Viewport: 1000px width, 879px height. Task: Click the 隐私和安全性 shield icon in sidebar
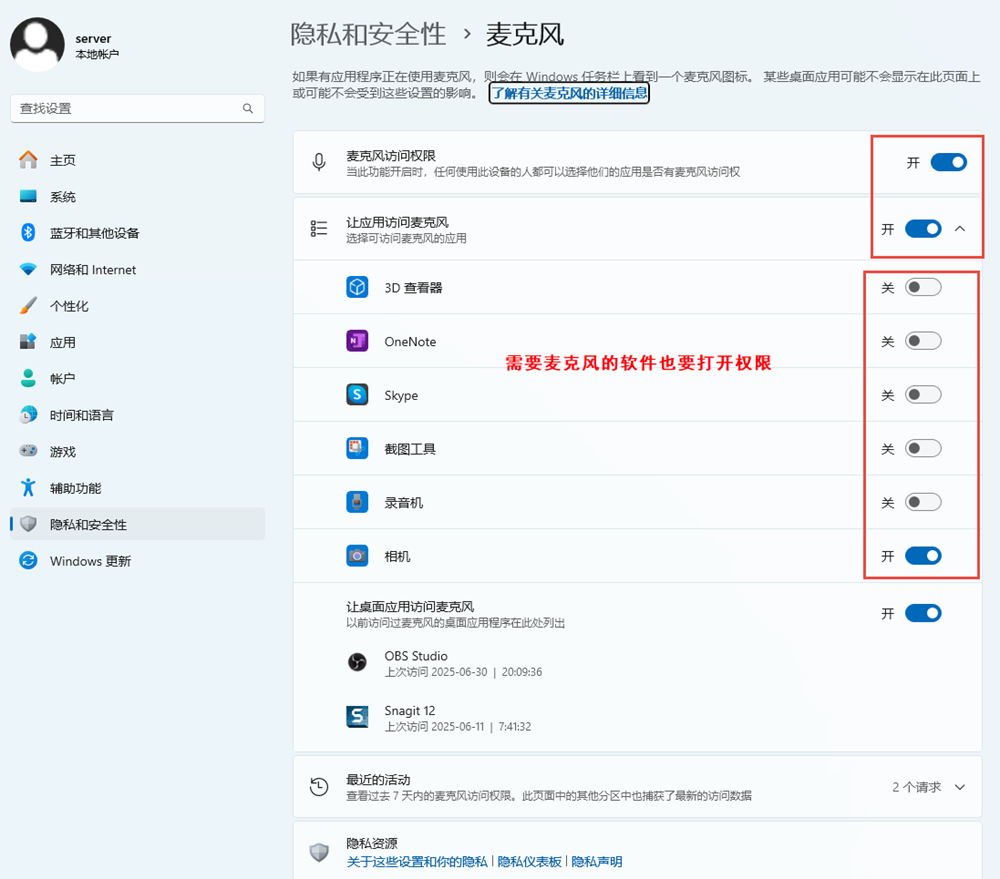point(28,524)
